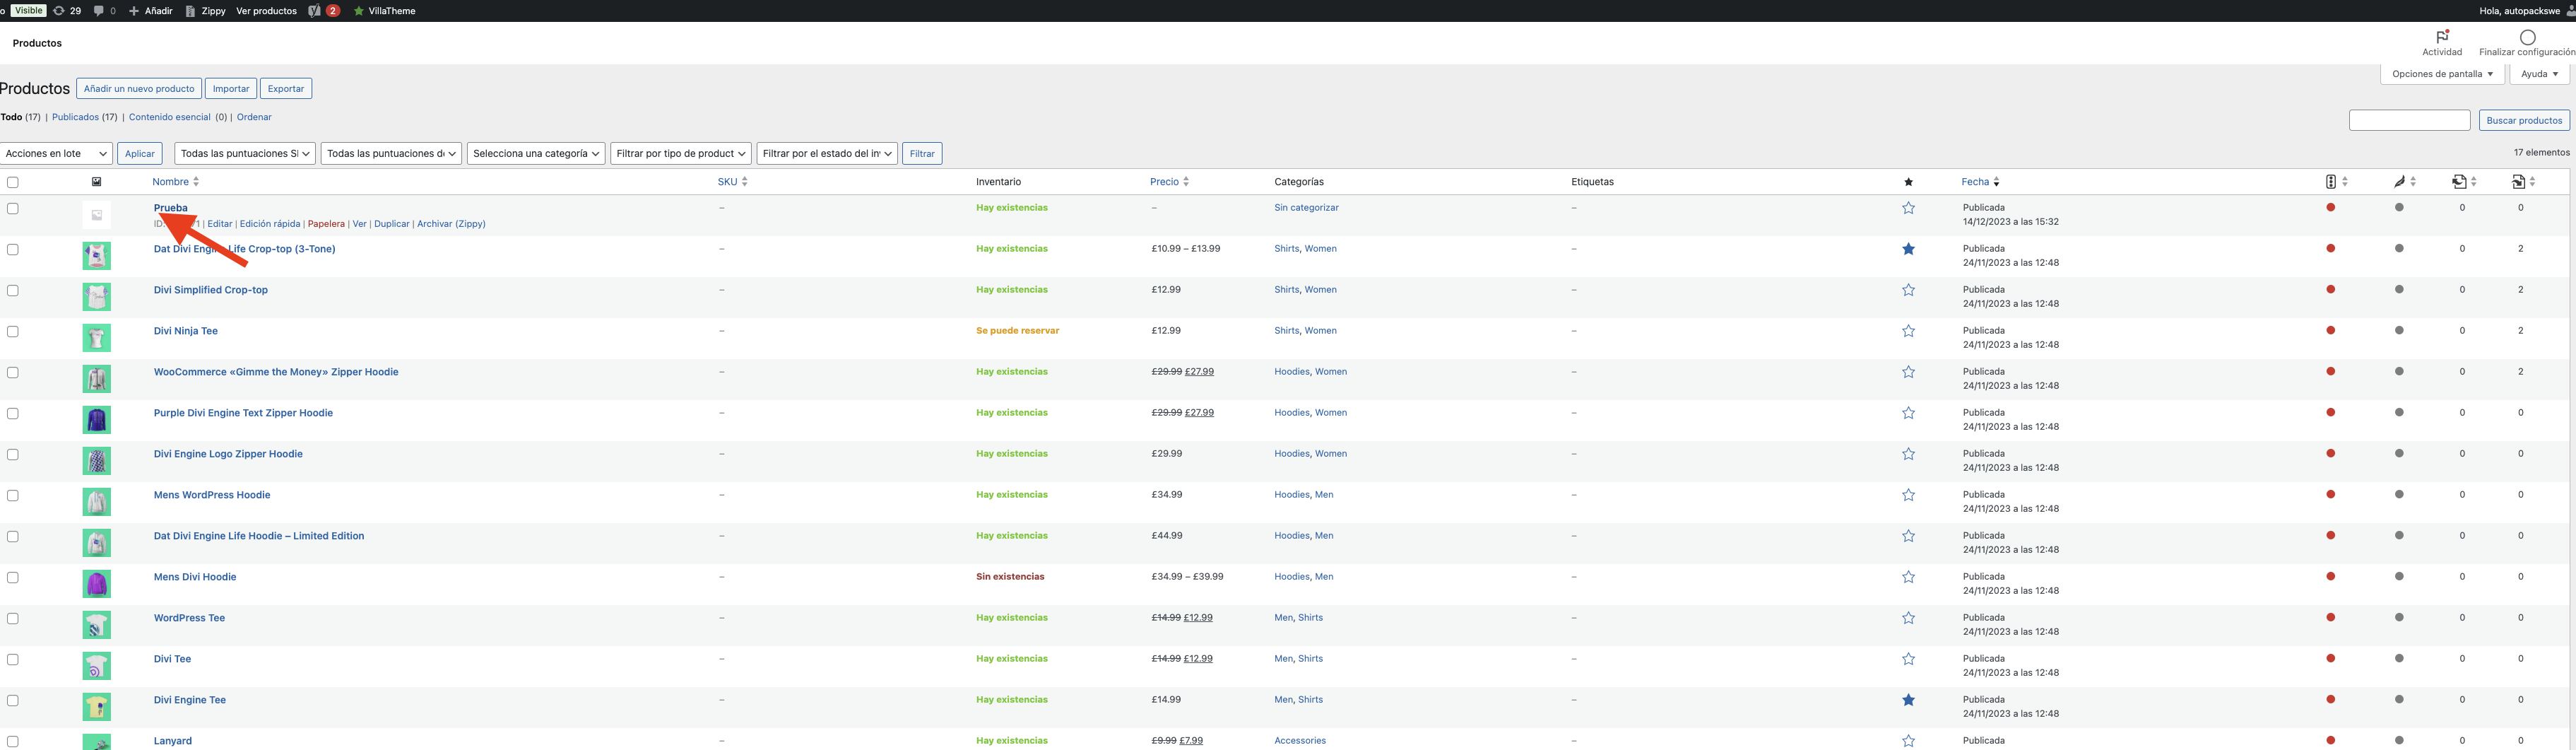Click the Yoast SEO icon in admin bar

click(x=315, y=11)
